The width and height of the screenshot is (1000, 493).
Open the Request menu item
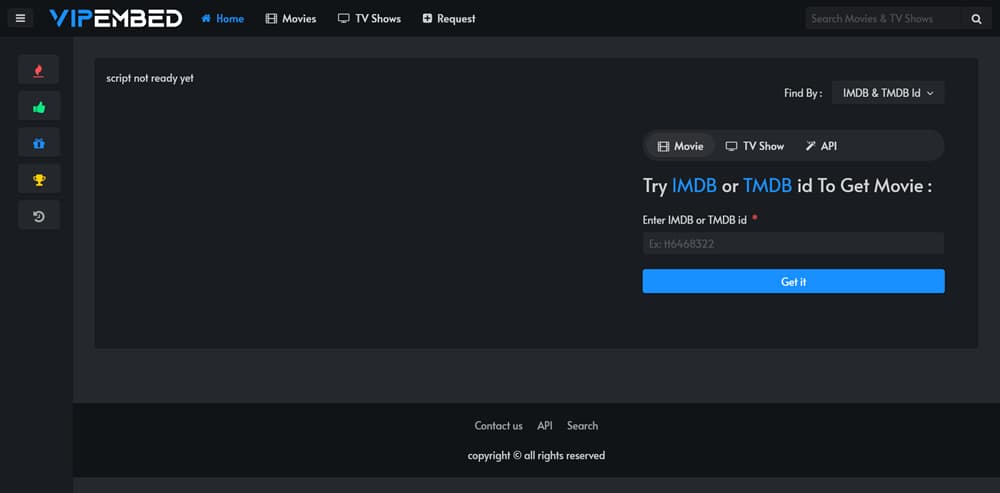pos(449,18)
